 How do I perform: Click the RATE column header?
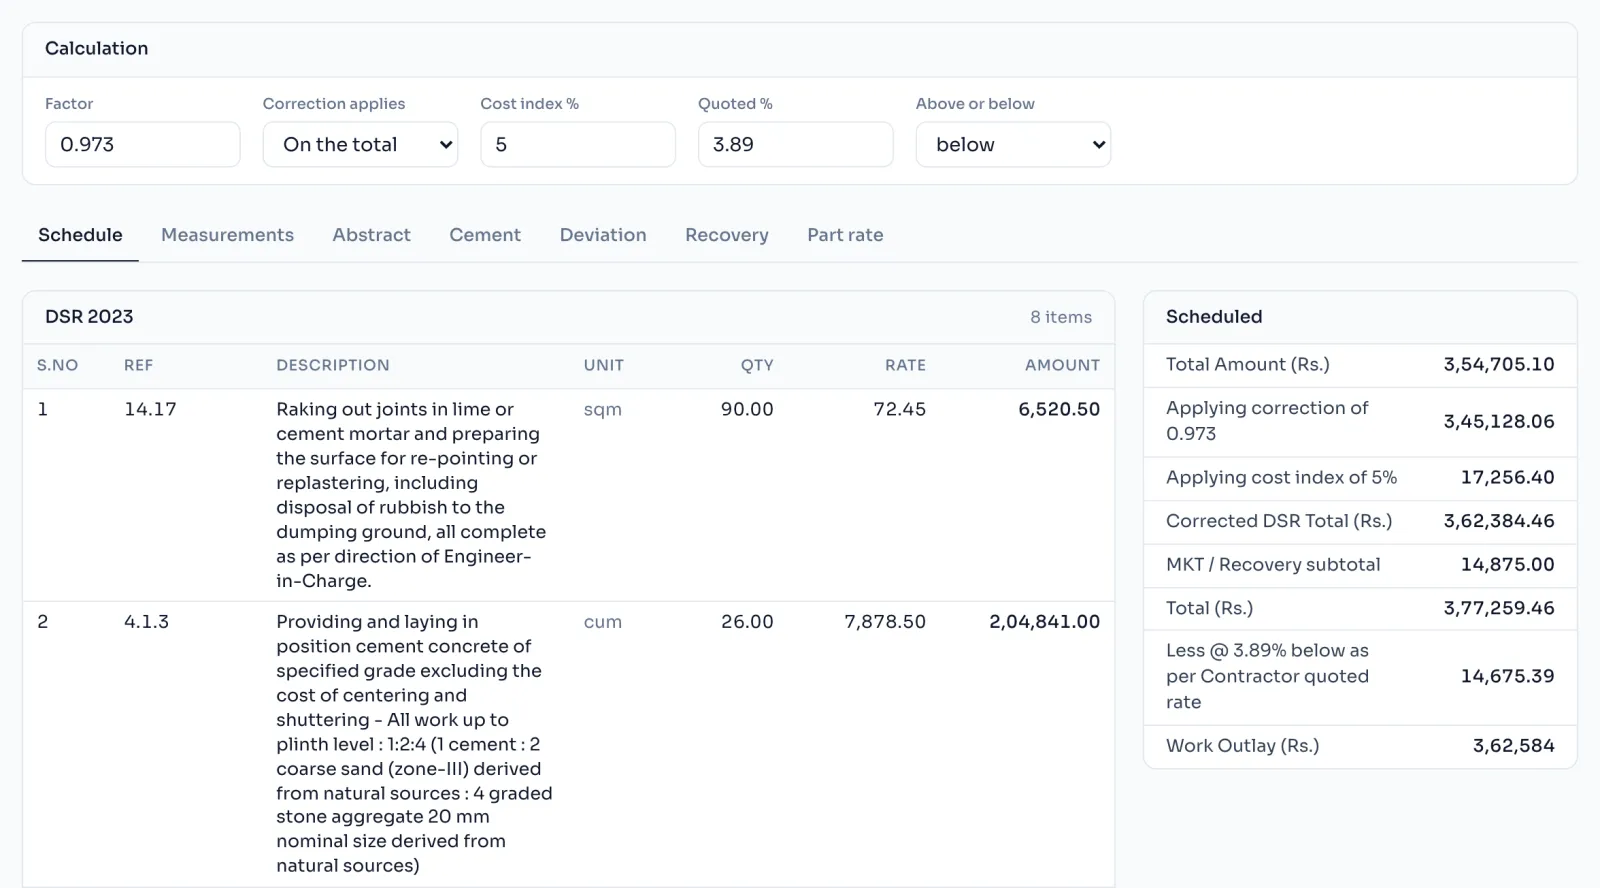(x=905, y=365)
